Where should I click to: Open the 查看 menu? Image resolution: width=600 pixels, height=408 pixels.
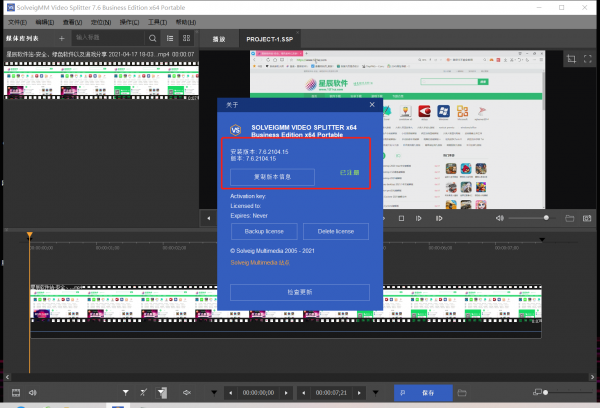[x=72, y=22]
